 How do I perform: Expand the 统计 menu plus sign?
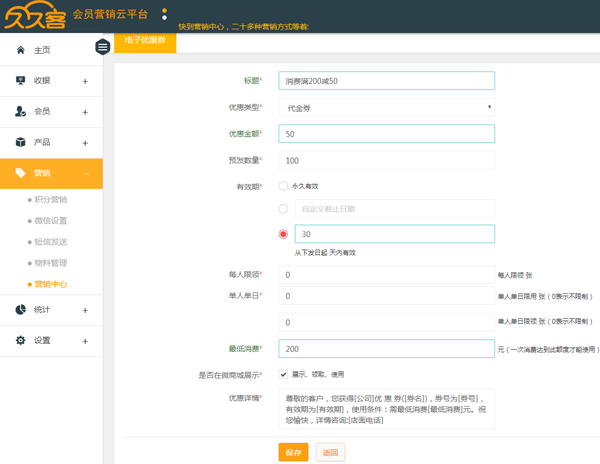click(85, 311)
